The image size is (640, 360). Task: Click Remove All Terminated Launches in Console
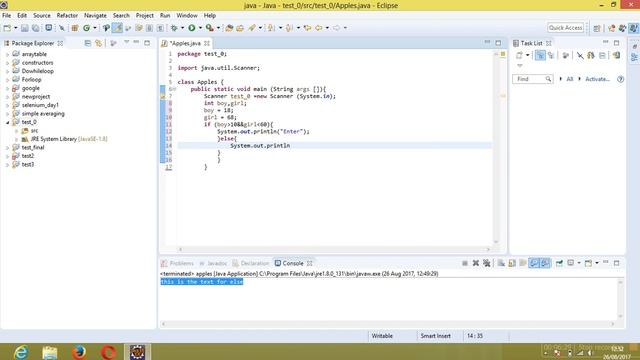tap(487, 263)
